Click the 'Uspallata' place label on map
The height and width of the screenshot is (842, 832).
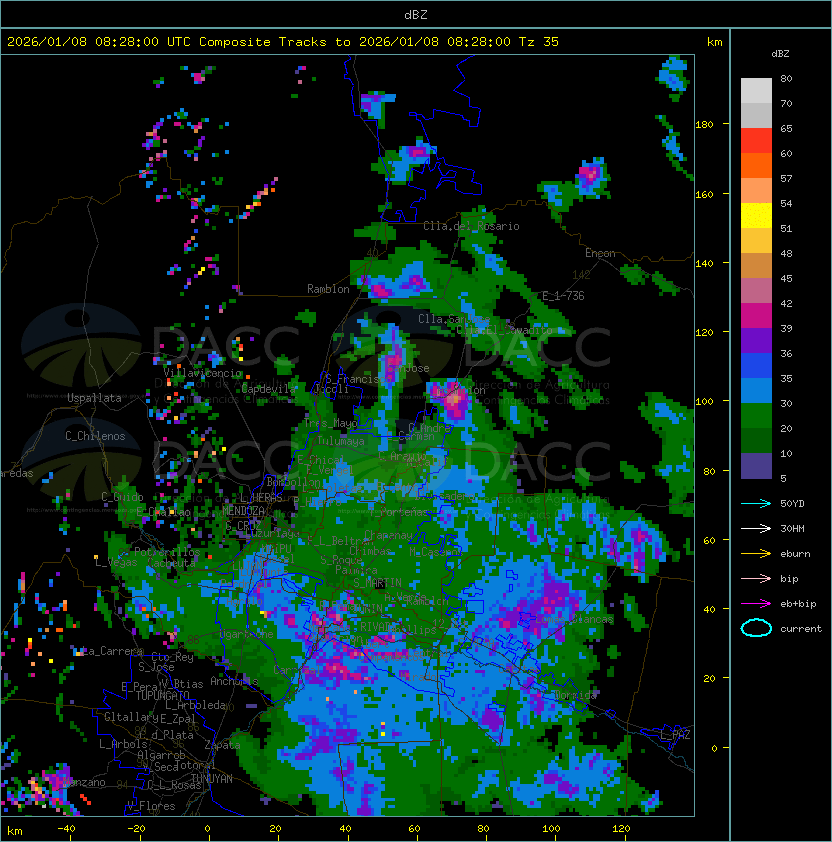(x=94, y=398)
